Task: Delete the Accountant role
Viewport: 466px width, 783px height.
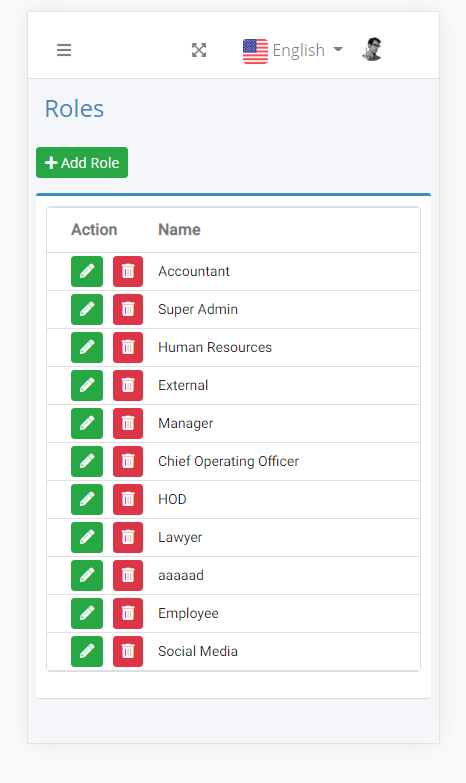Action: 128,272
